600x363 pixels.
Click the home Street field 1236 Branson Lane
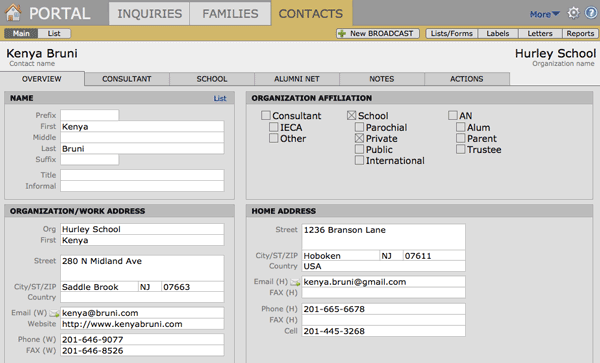pyautogui.click(x=383, y=237)
